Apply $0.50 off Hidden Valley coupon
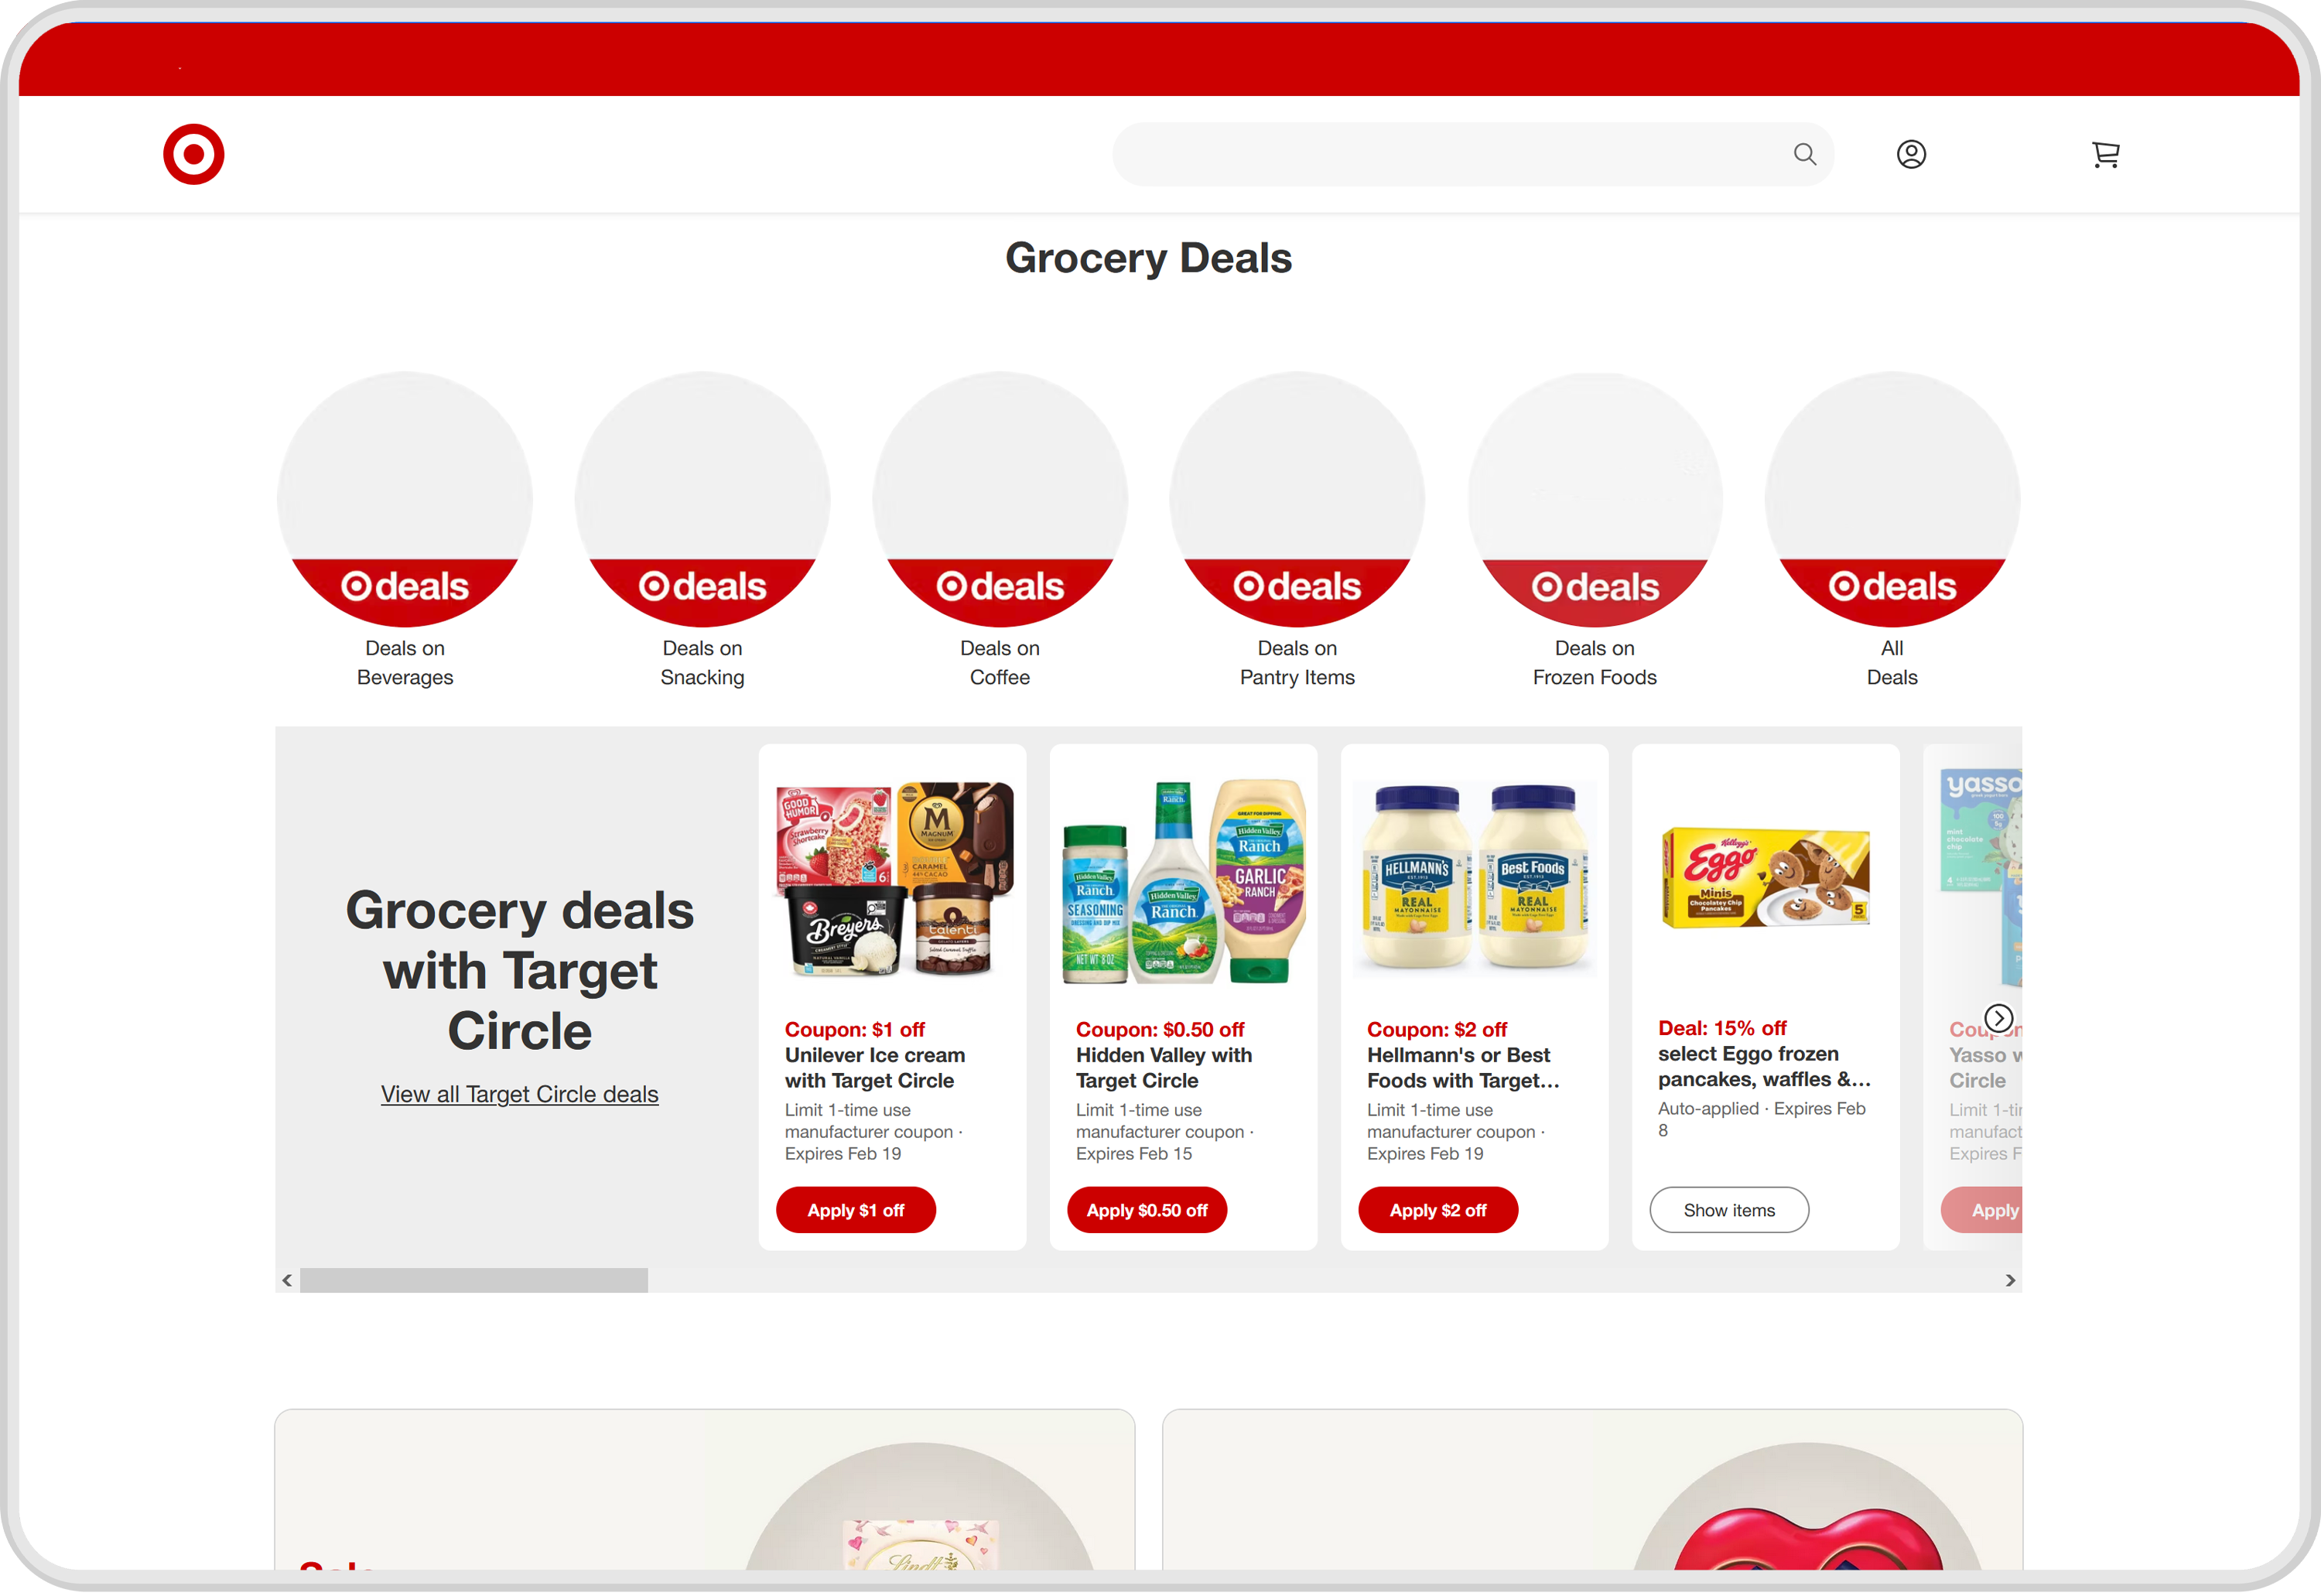This screenshot has width=2321, height=1596. point(1147,1211)
